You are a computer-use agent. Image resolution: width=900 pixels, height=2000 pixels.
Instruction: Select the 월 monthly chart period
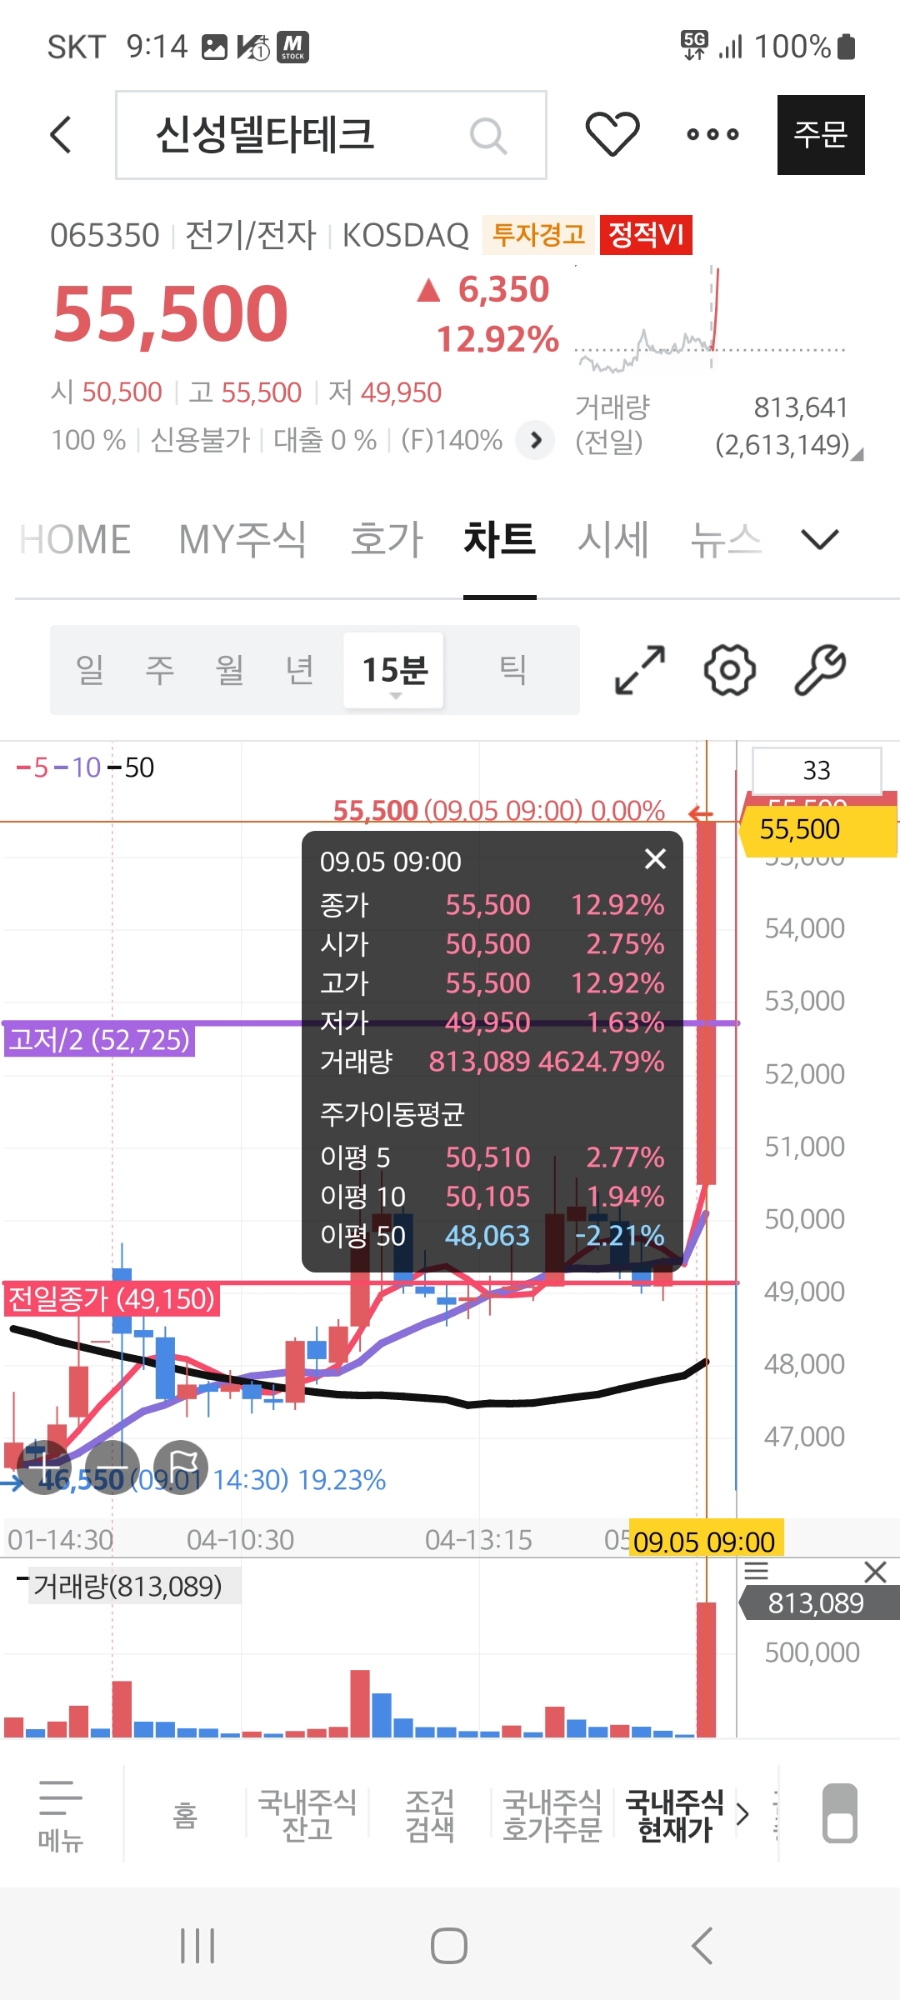pos(230,670)
